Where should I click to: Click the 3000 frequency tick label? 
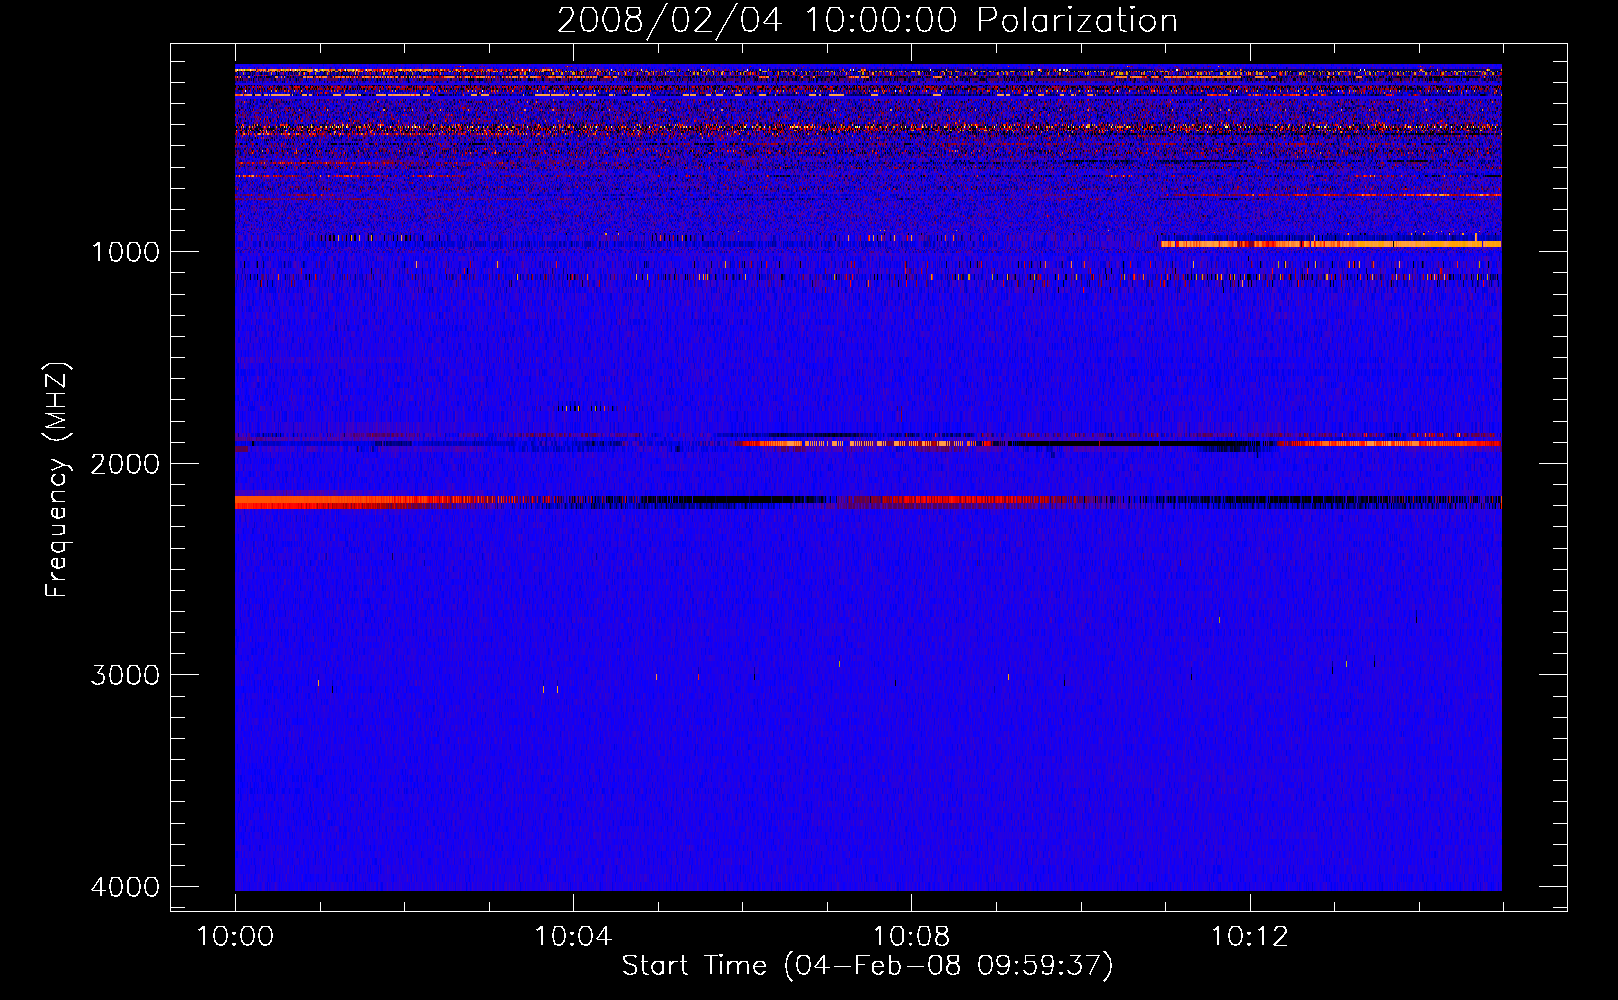(x=125, y=675)
